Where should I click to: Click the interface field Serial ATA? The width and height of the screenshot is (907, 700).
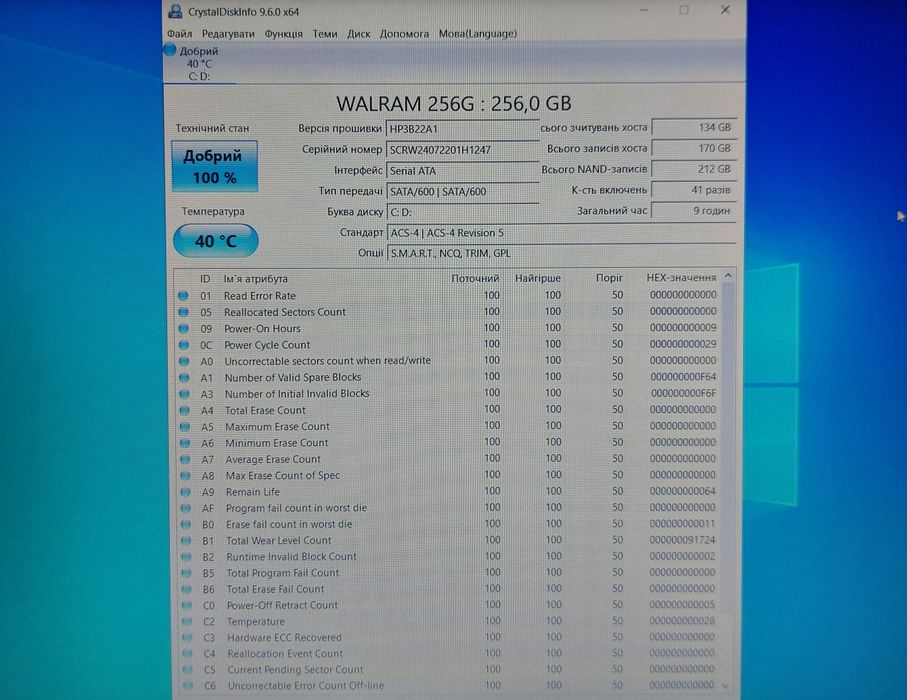[462, 171]
